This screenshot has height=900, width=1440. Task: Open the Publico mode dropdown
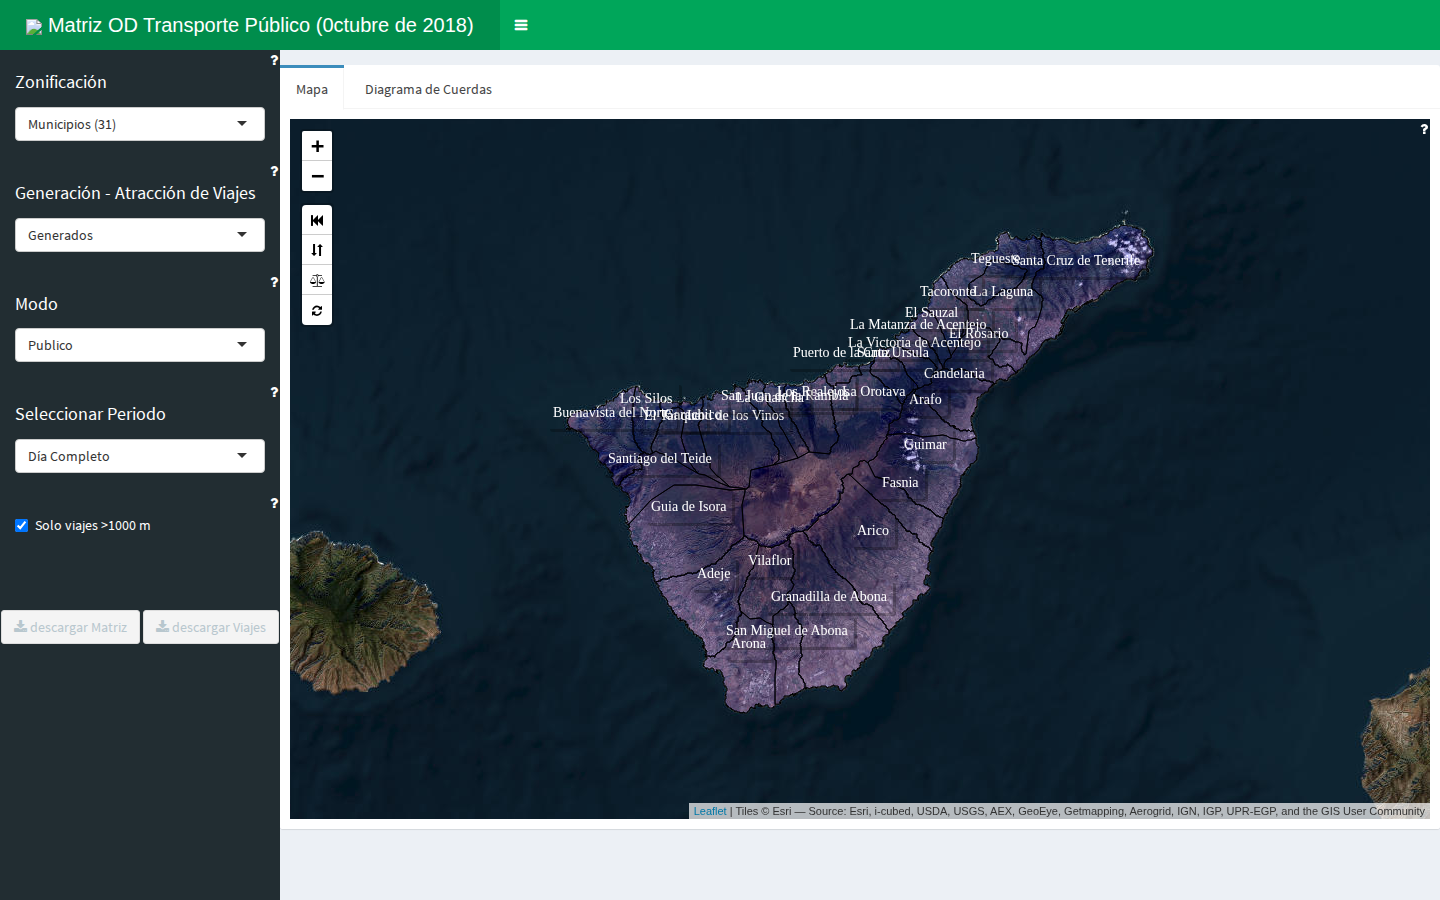click(140, 345)
